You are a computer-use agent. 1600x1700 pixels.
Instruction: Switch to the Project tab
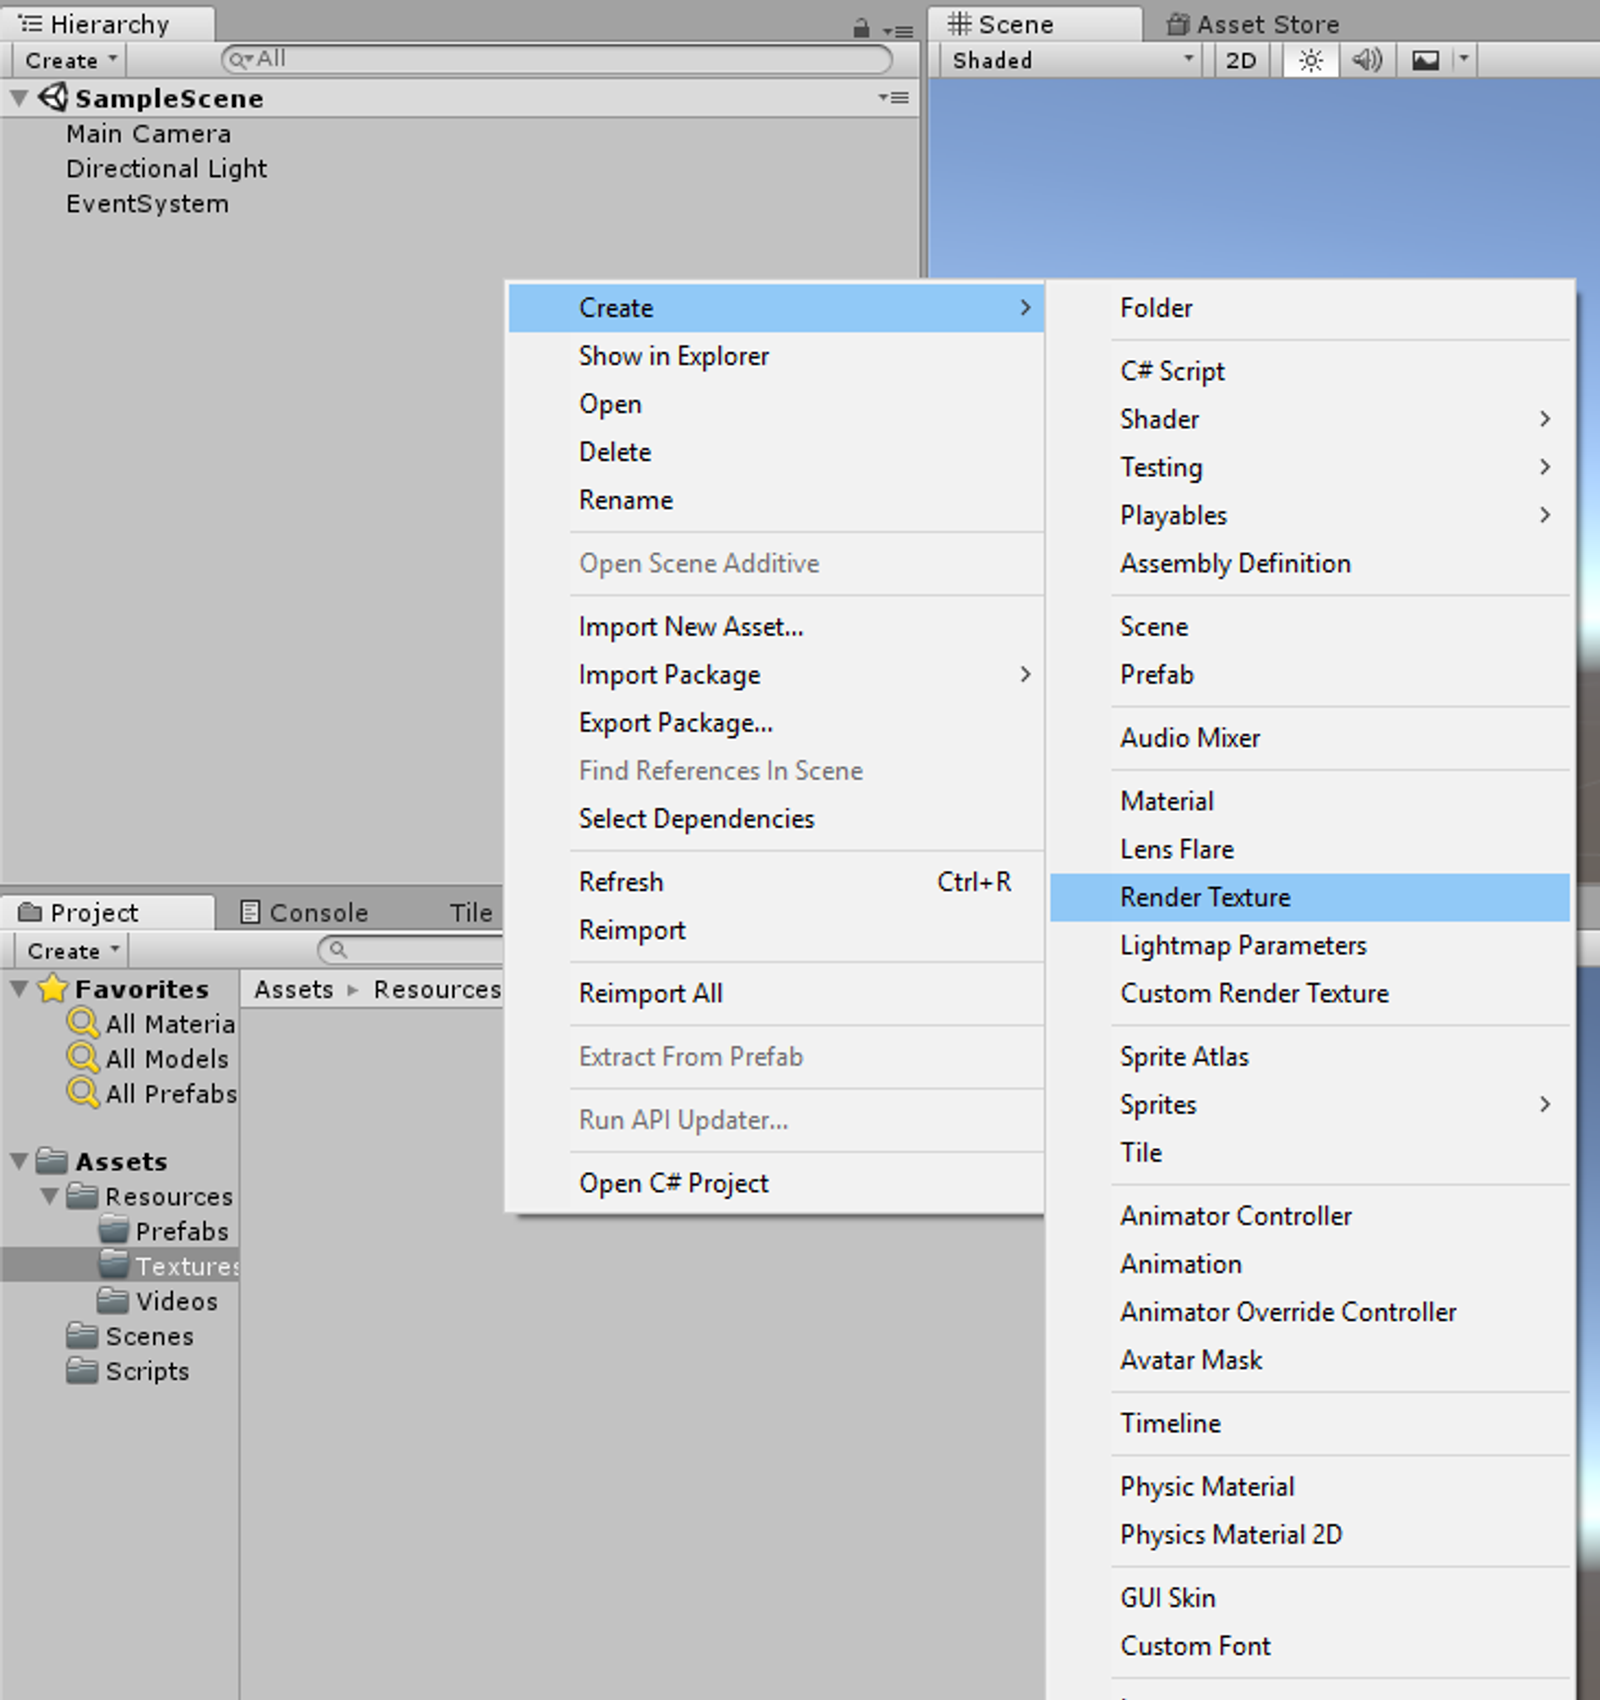coord(107,912)
